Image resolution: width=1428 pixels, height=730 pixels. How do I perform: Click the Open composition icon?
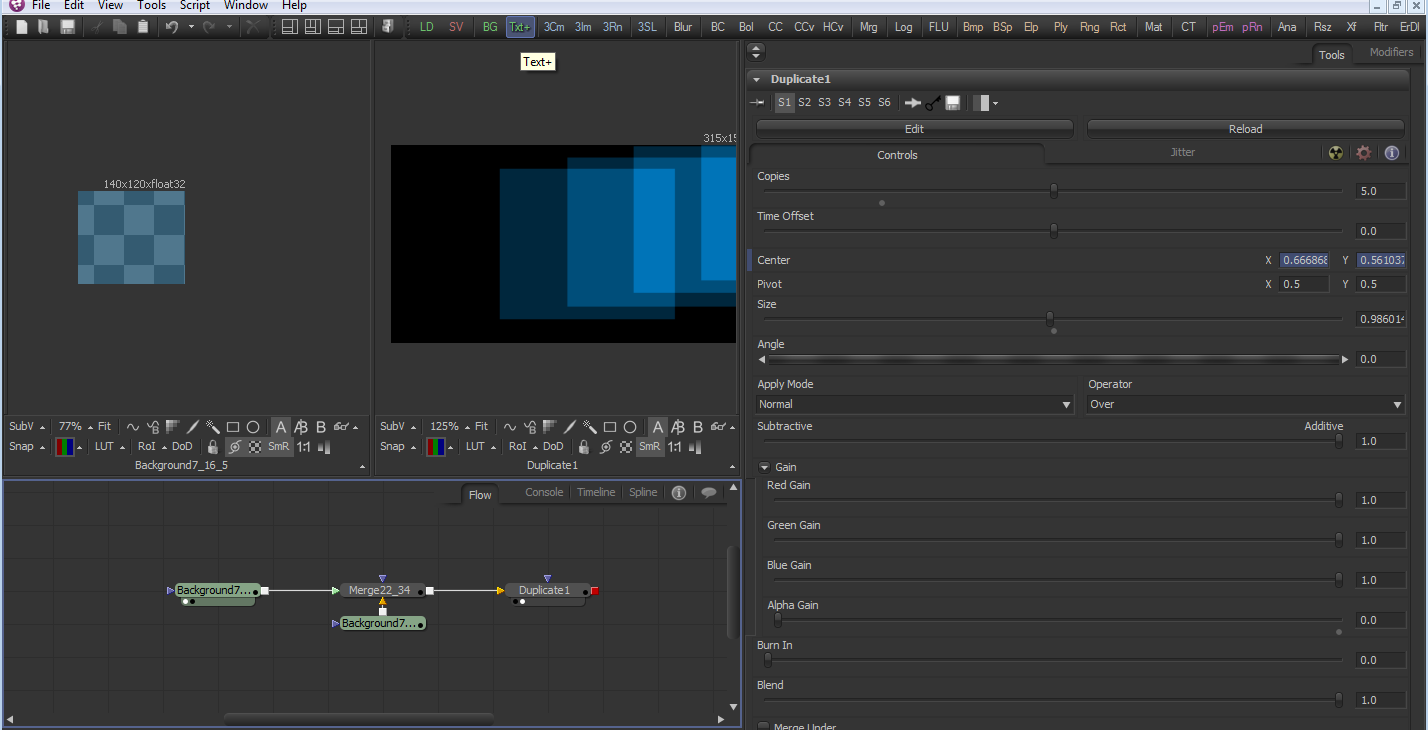pyautogui.click(x=43, y=27)
